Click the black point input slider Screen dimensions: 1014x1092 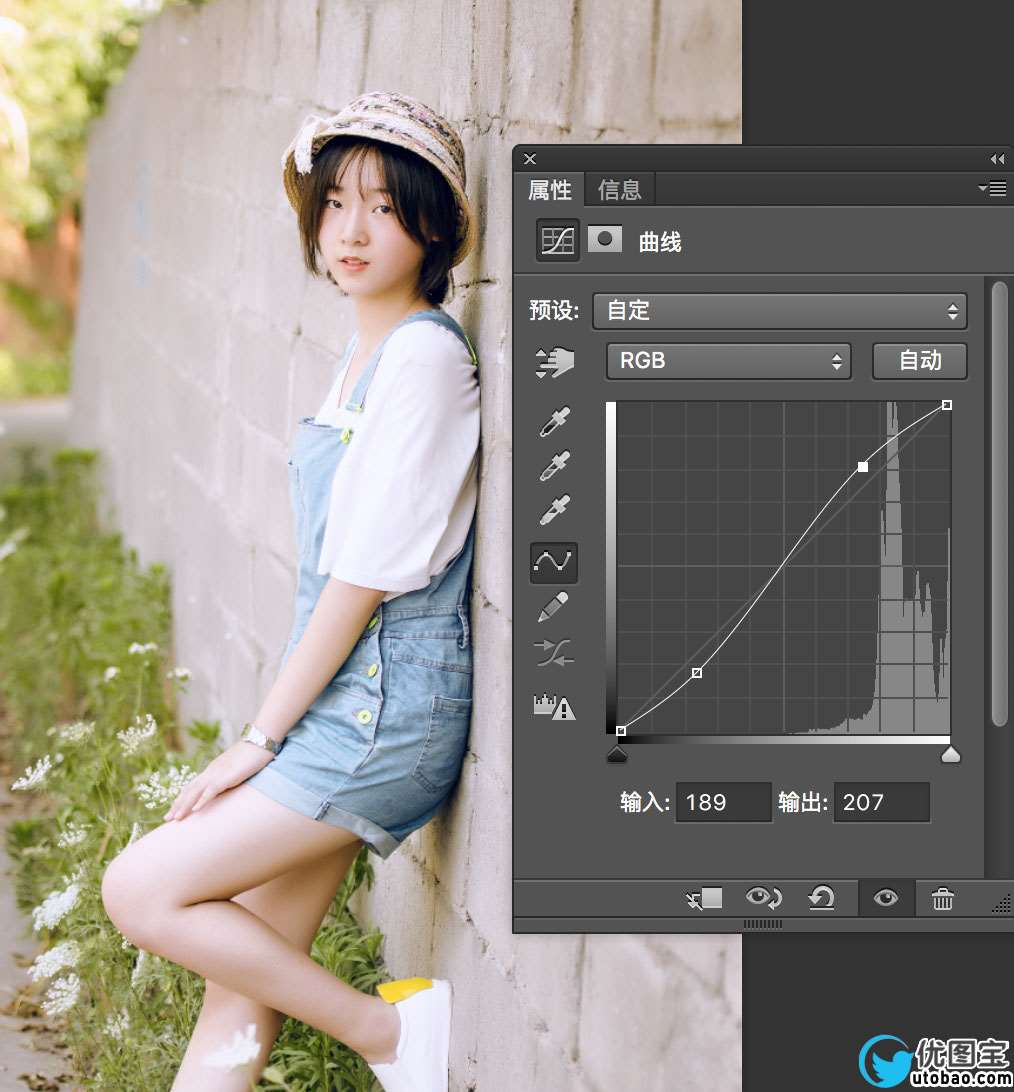click(x=617, y=755)
